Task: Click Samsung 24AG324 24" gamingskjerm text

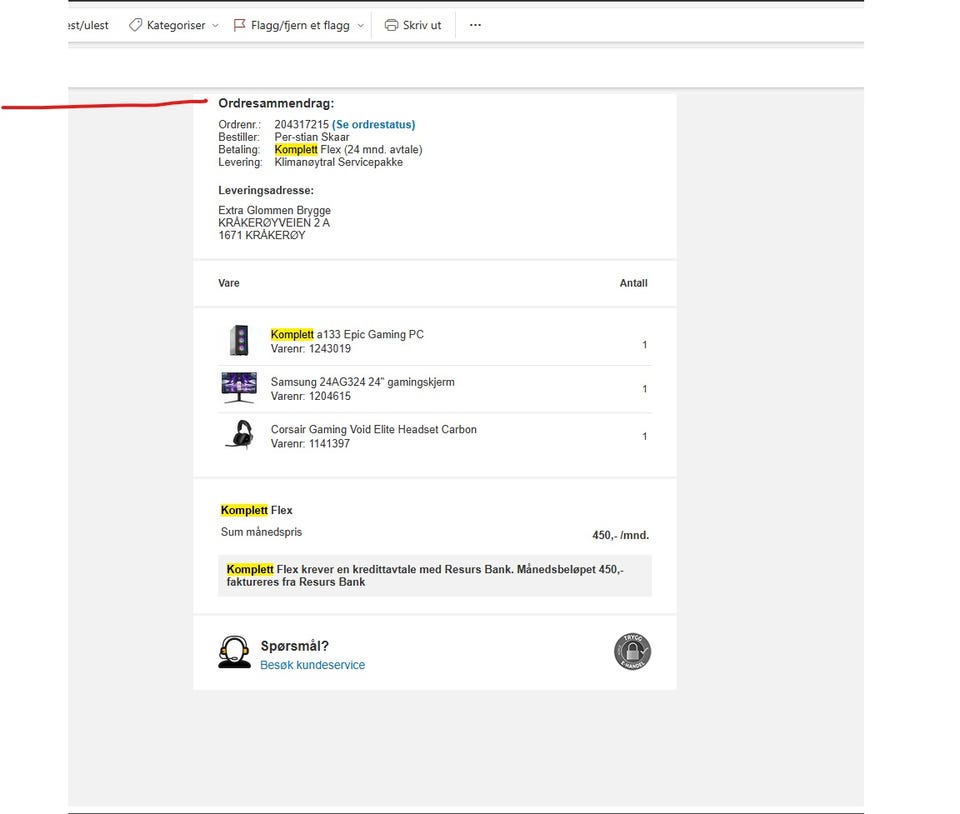Action: point(362,382)
